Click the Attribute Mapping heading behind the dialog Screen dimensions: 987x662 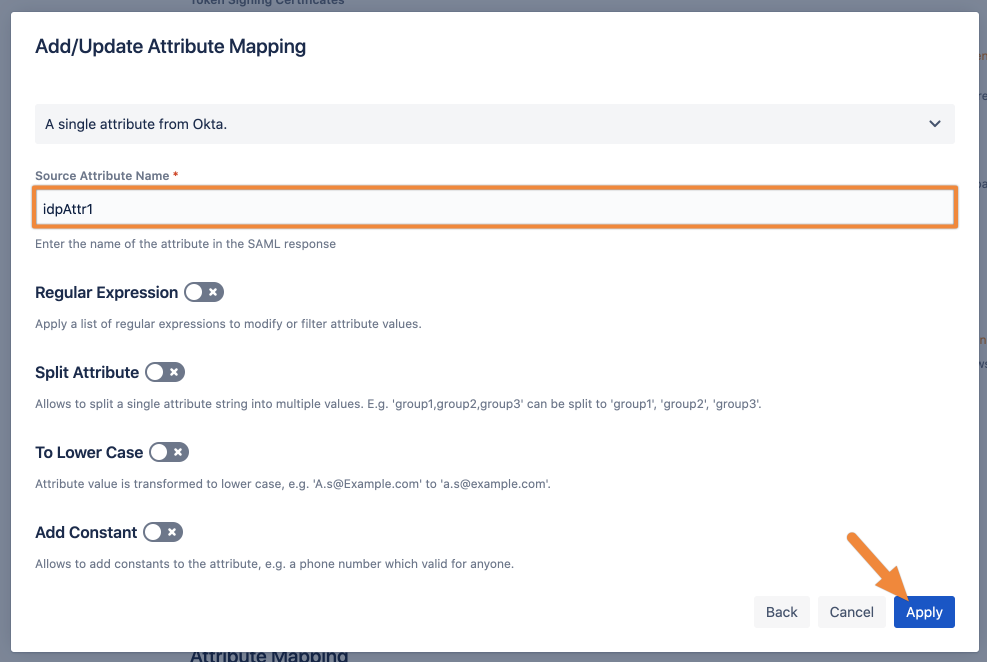269,656
